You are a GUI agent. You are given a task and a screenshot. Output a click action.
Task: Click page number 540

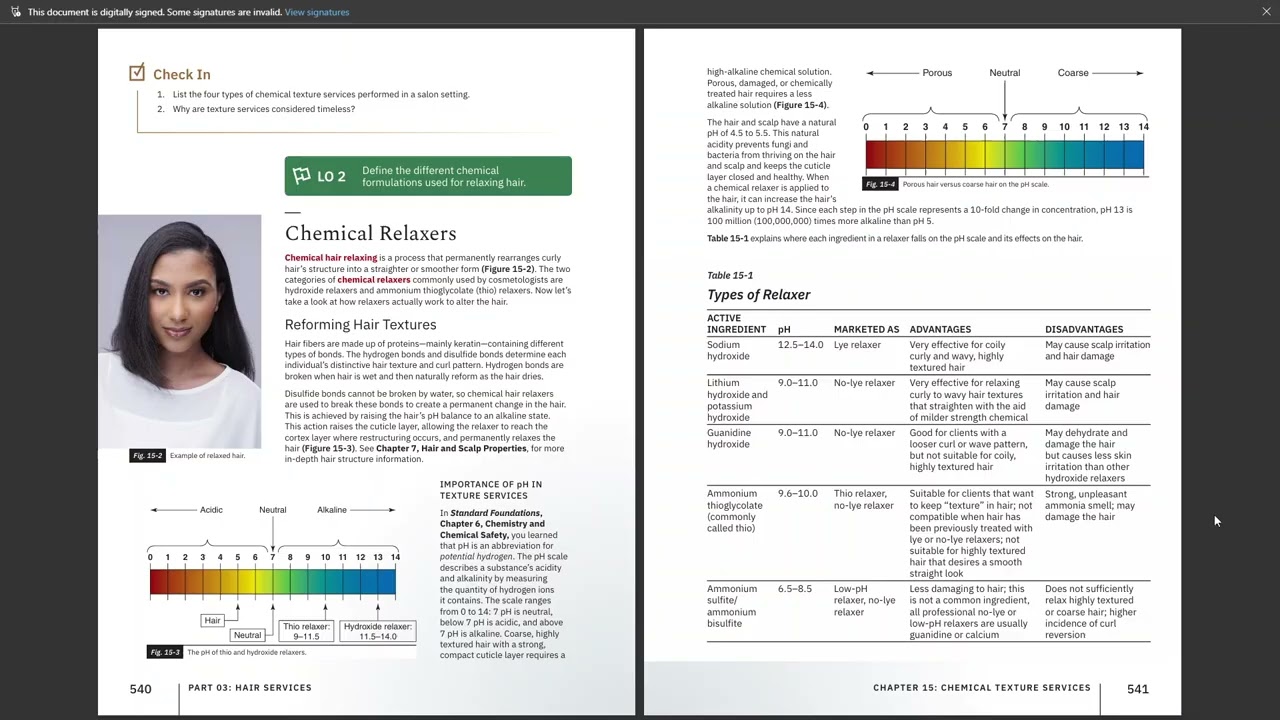click(140, 689)
